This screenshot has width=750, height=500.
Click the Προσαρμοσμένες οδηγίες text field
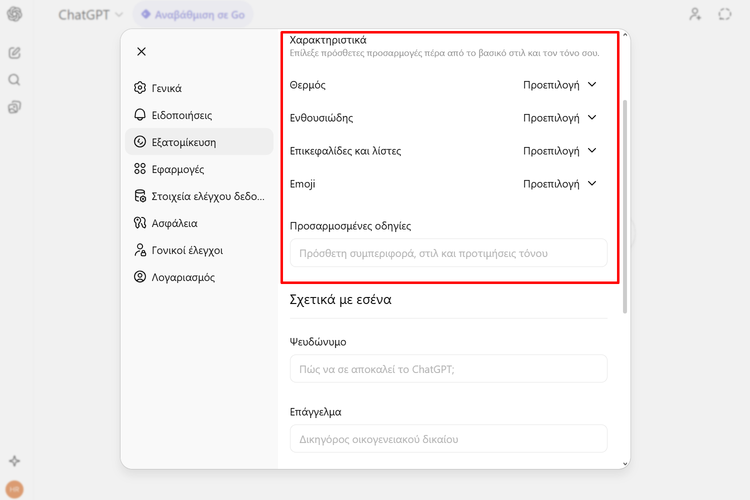click(448, 253)
